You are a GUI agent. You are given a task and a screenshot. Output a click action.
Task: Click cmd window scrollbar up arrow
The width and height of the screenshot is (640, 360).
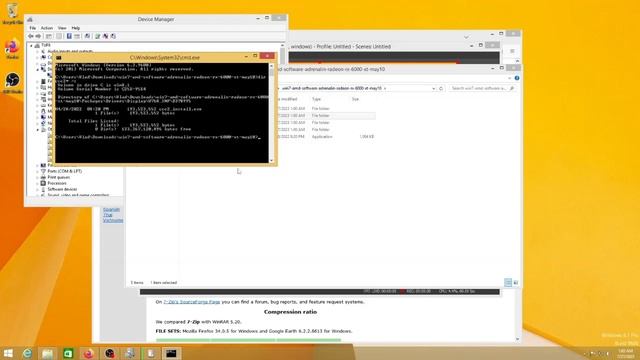[272, 66]
